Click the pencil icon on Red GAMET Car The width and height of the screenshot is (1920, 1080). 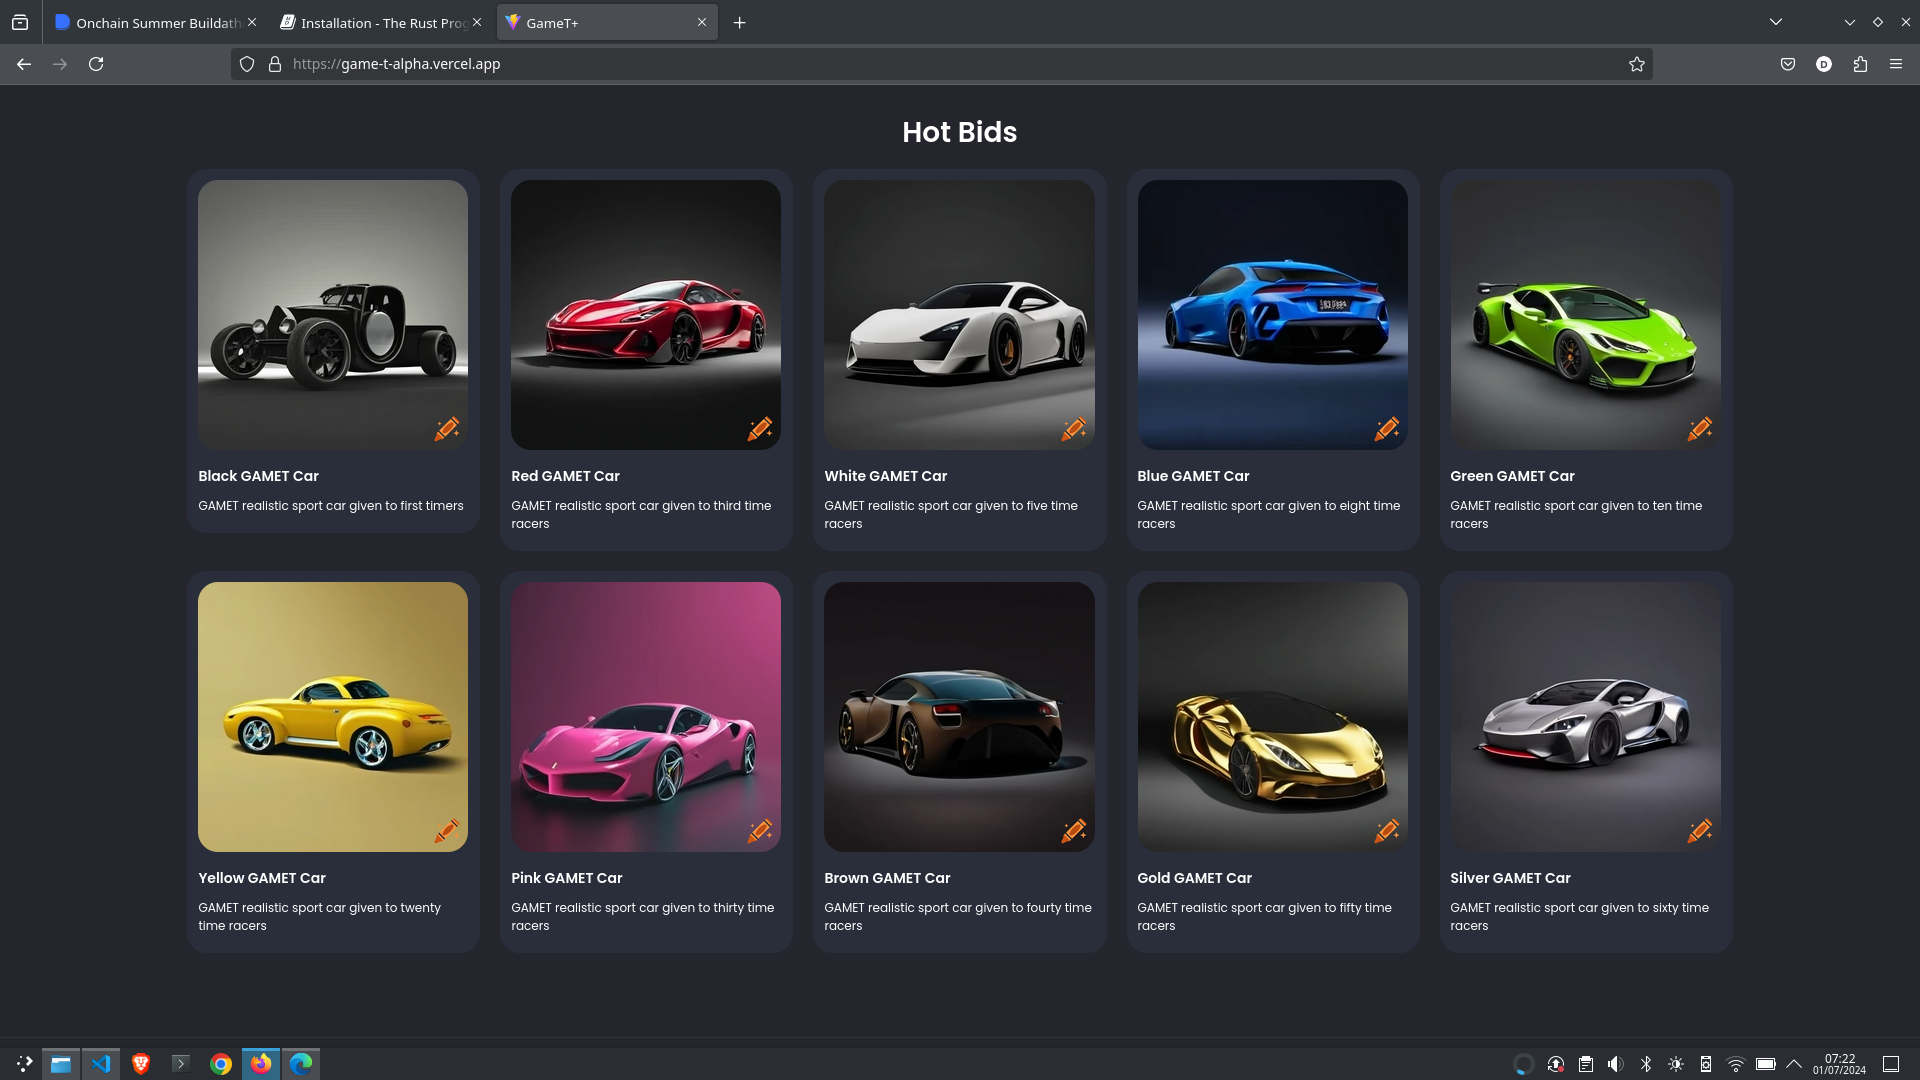(x=759, y=429)
